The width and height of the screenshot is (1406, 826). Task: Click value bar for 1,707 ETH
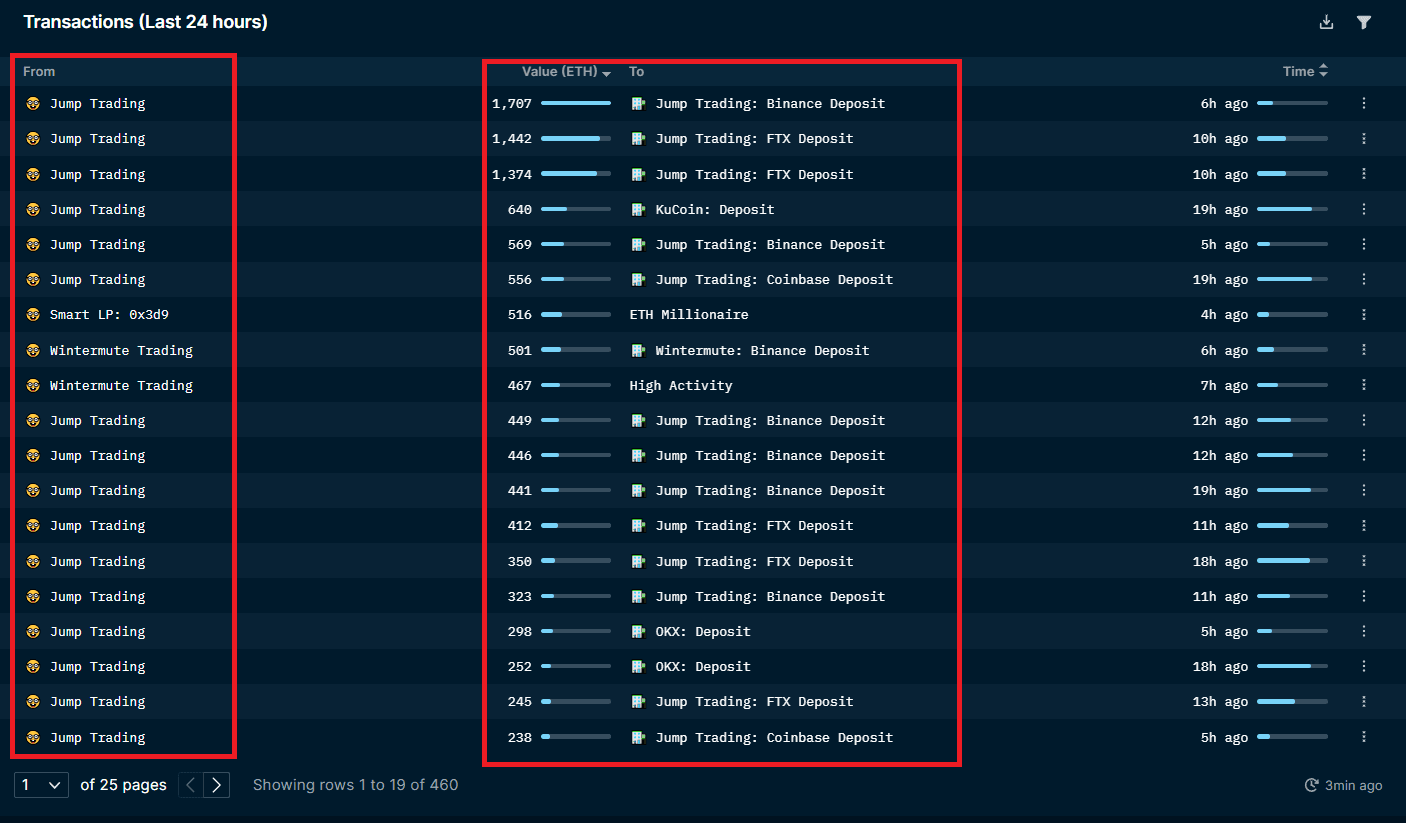(x=576, y=103)
